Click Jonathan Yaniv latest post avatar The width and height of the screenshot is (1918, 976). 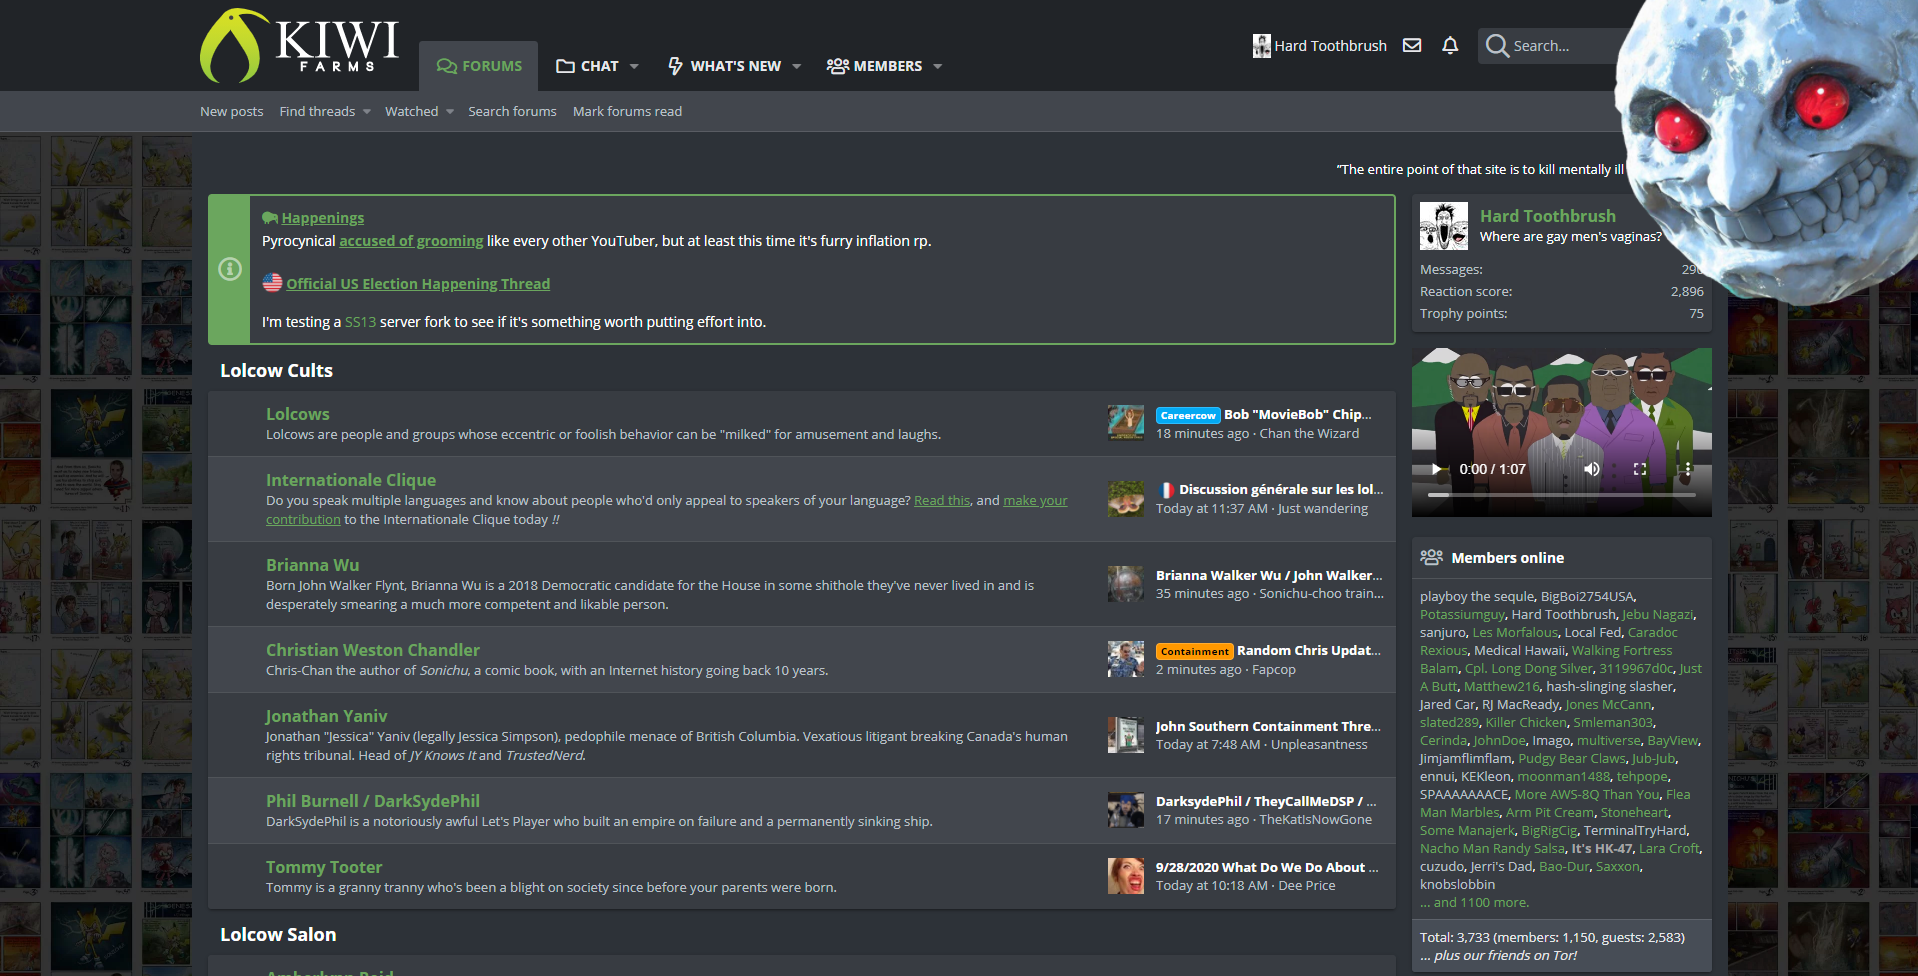tap(1126, 735)
